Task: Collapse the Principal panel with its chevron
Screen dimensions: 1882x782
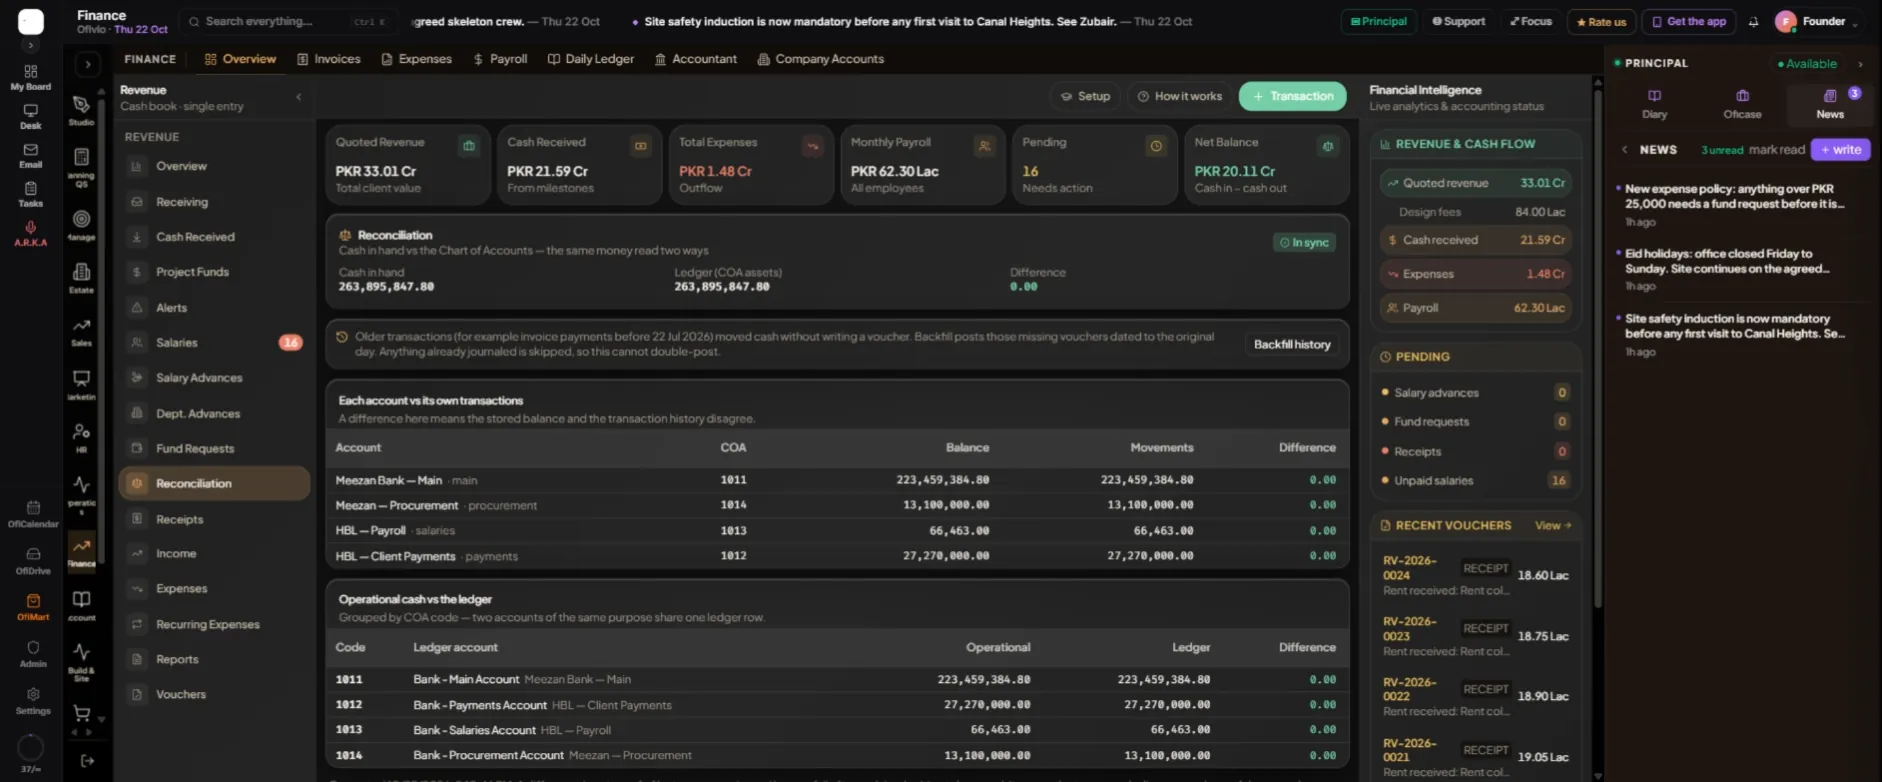Action: pyautogui.click(x=1860, y=64)
